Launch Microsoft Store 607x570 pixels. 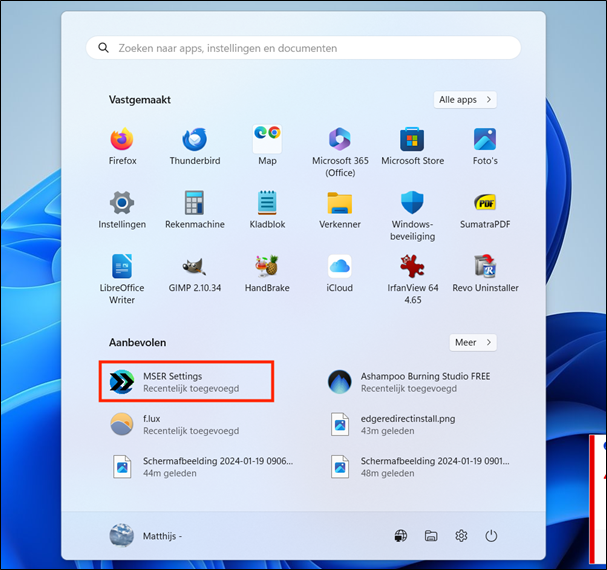[x=412, y=146]
